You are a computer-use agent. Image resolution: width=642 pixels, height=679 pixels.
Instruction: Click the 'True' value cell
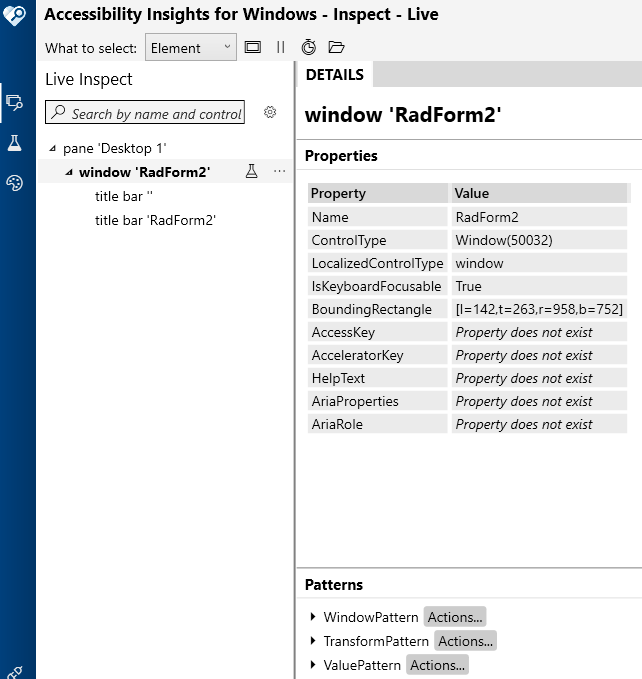coord(539,286)
